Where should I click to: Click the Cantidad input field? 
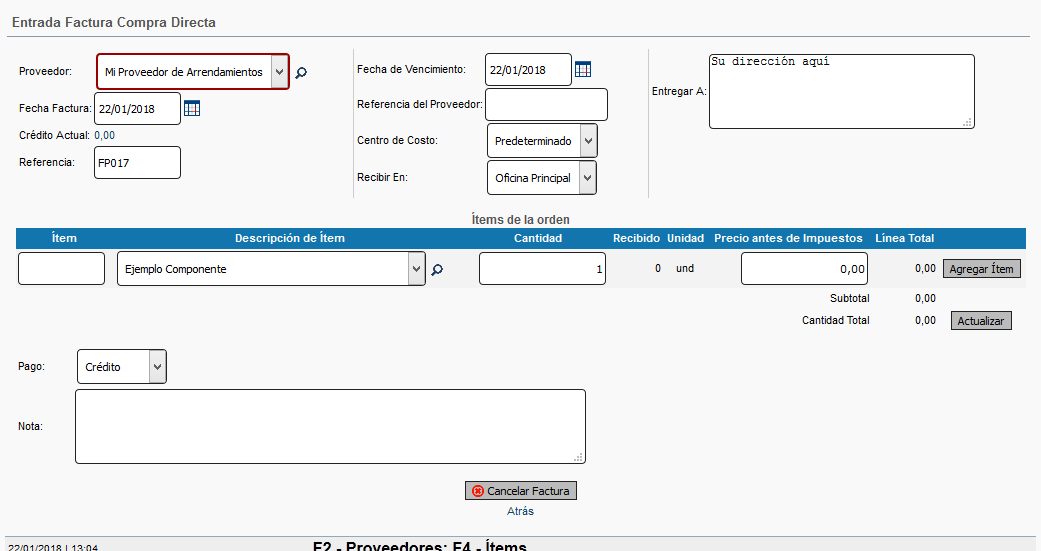click(541, 269)
